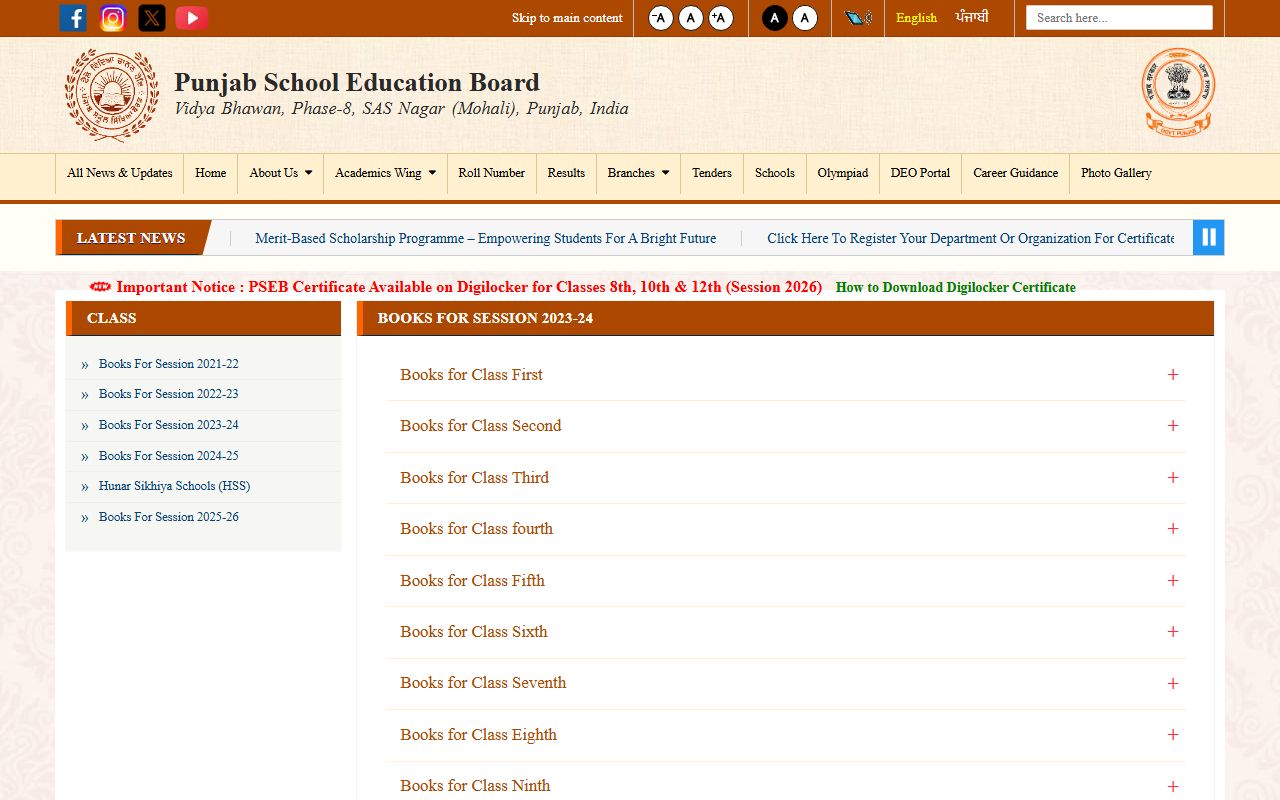Expand Books for Class Second plus icon
This screenshot has width=1280, height=800.
coord(1173,426)
